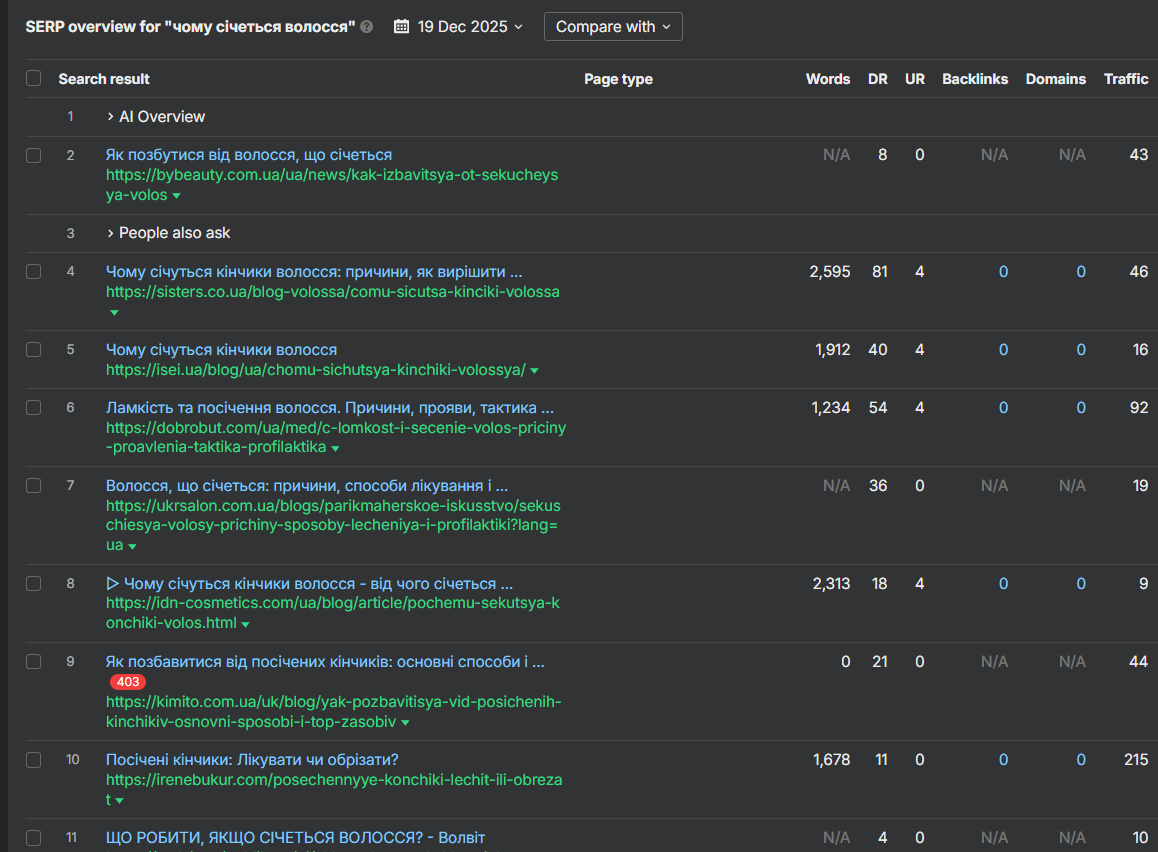
Task: Click the Traffic column header
Action: click(x=1126, y=79)
